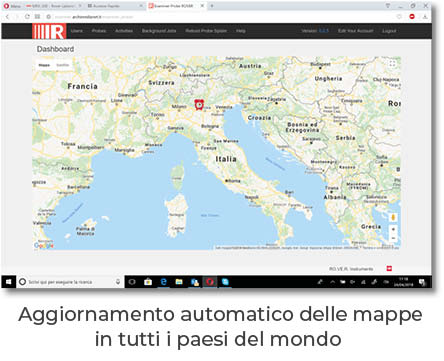The image size is (444, 361).
Task: Open the Opera Menu dropdown
Action: tap(12, 6)
